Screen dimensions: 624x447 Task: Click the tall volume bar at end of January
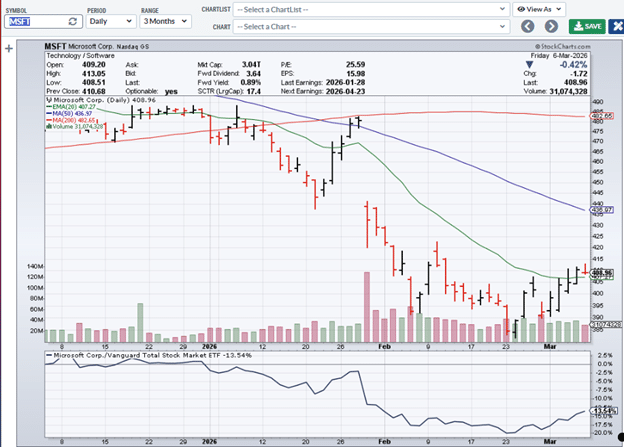[367, 307]
